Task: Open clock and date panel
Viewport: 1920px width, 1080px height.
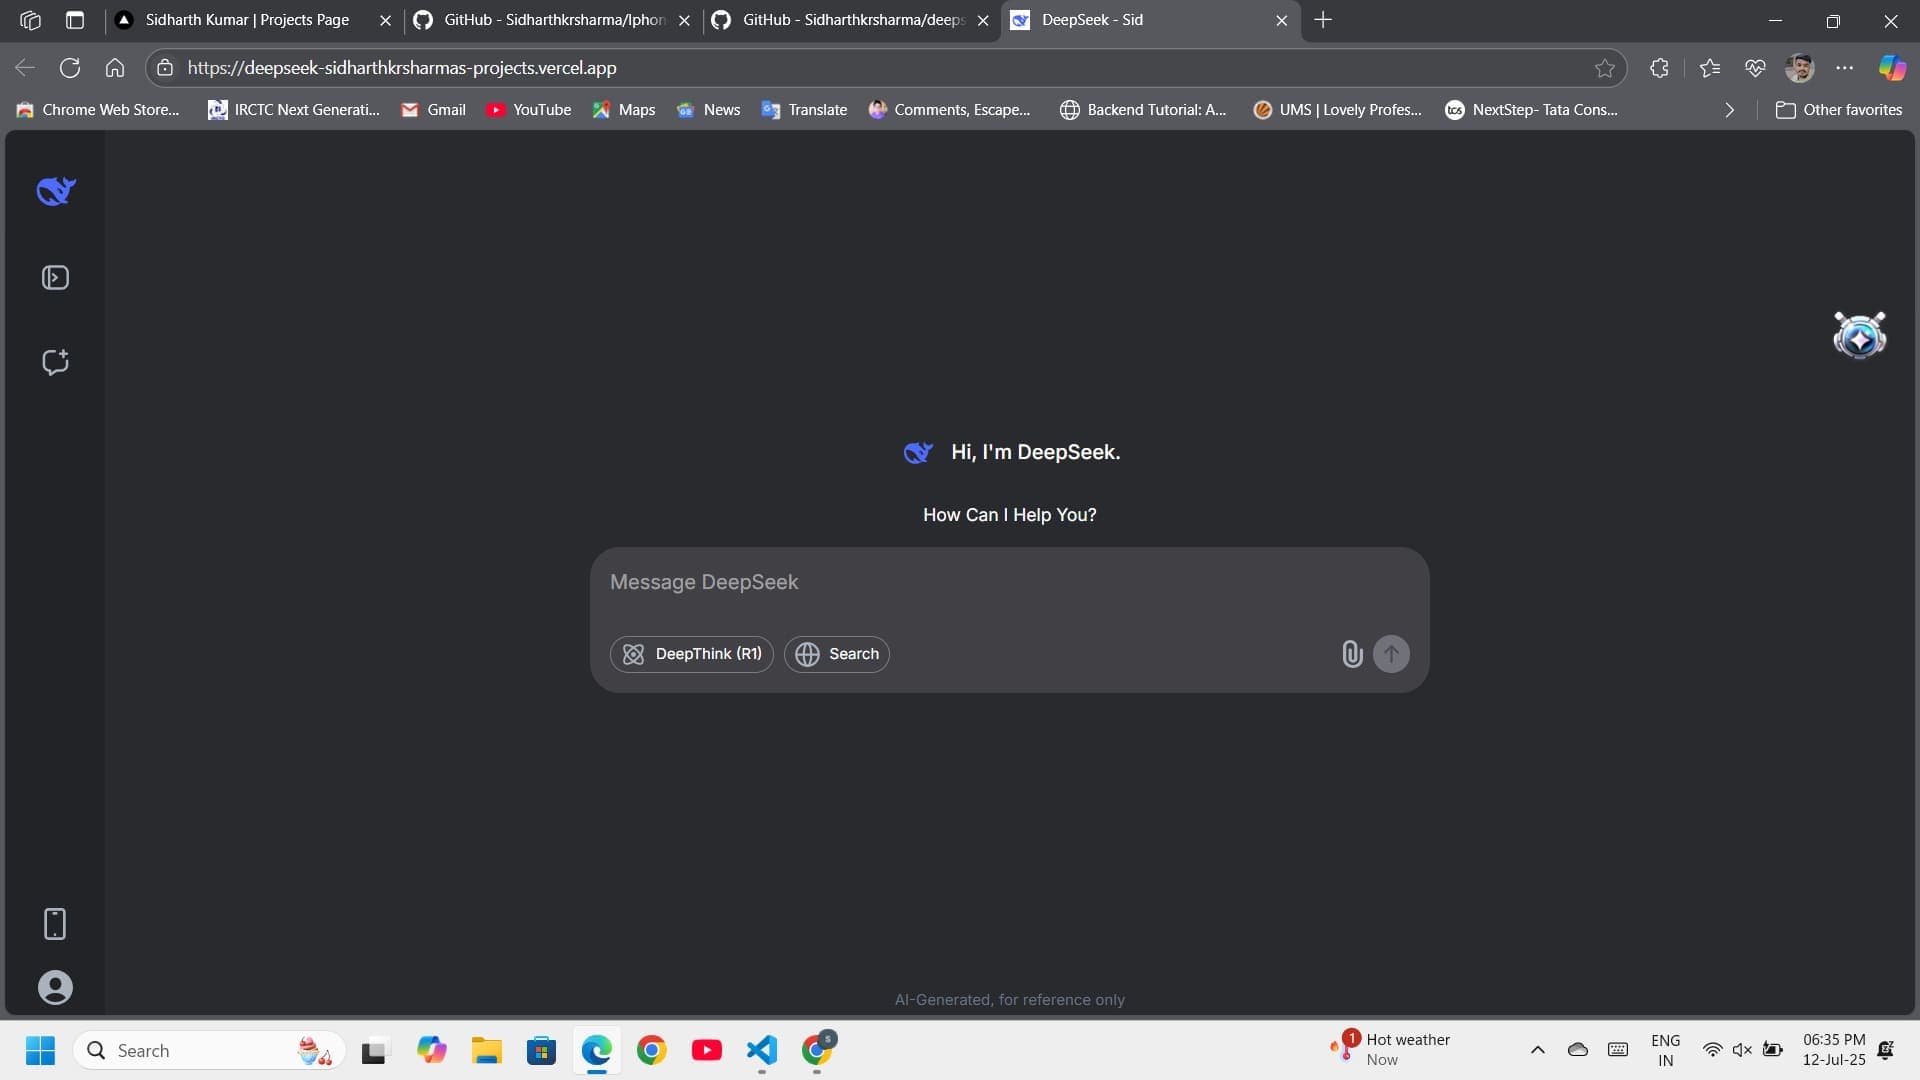Action: pos(1834,1050)
